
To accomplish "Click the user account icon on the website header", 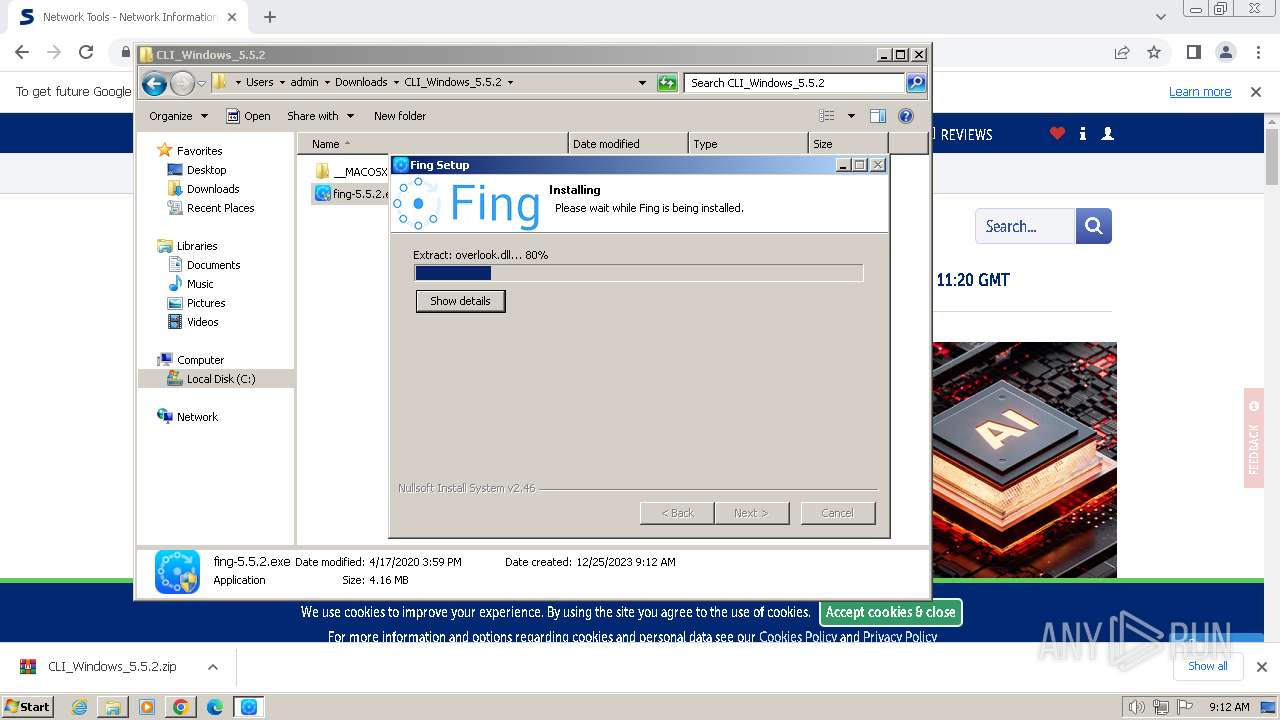I will (x=1107, y=133).
